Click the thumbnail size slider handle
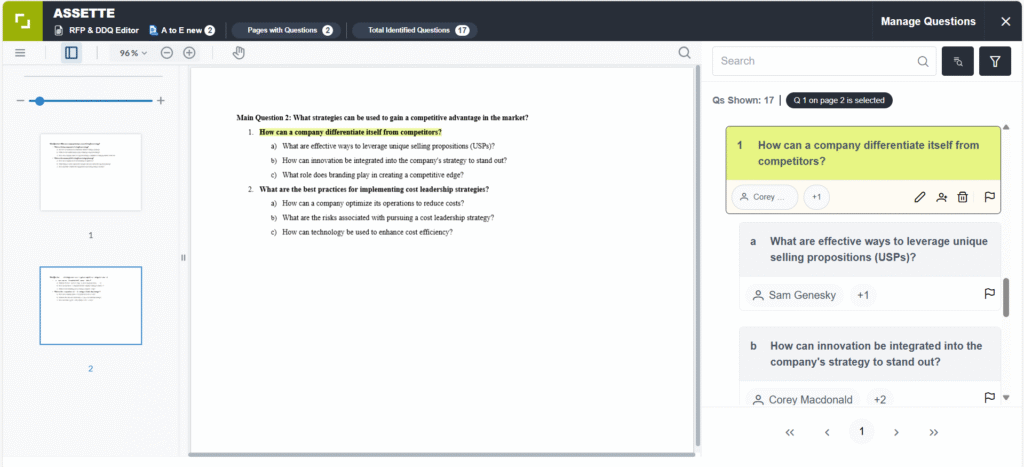The width and height of the screenshot is (1024, 467). pos(40,101)
